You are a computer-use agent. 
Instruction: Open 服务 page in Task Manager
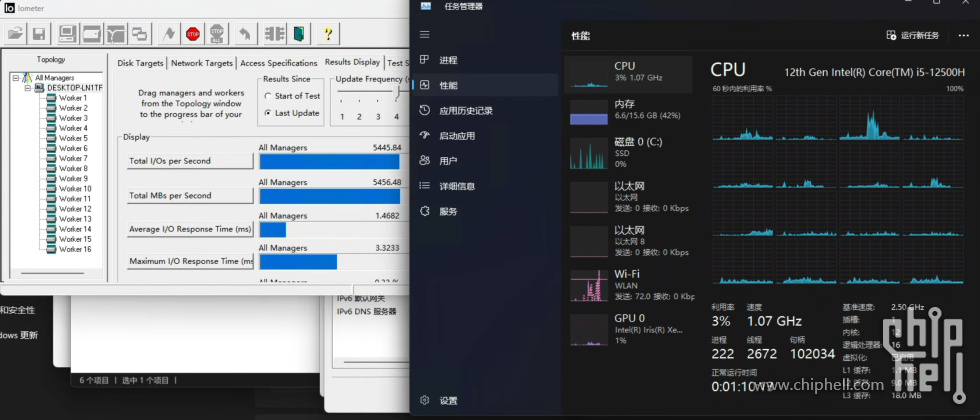[x=485, y=211]
